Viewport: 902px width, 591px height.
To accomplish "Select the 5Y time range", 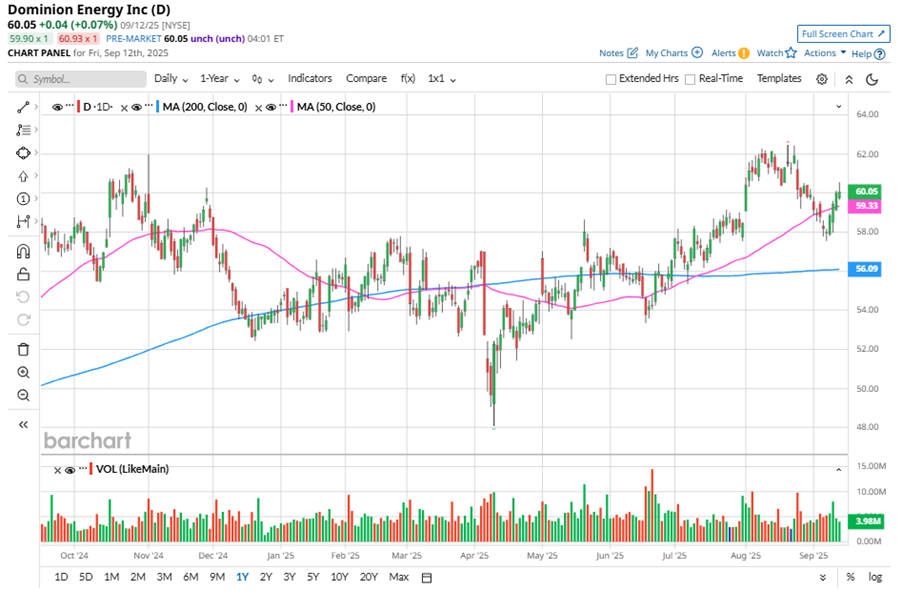I will pos(312,577).
